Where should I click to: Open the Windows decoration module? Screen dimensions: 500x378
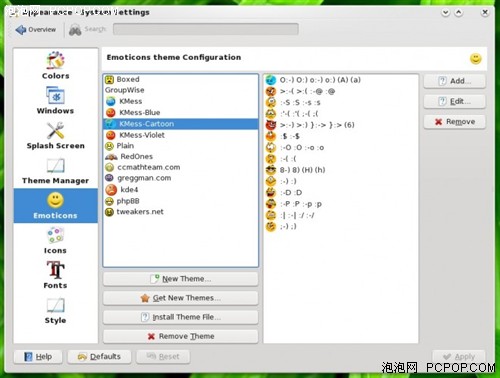55,100
